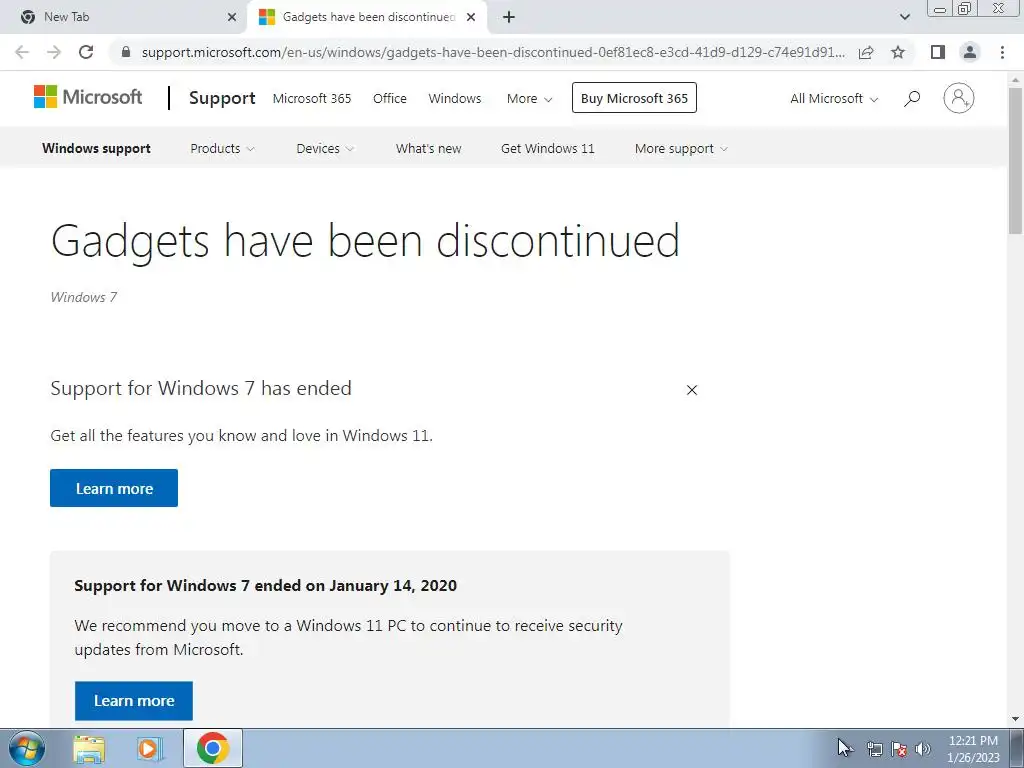Click the address bar URL field
This screenshot has width=1024, height=768.
tap(493, 52)
